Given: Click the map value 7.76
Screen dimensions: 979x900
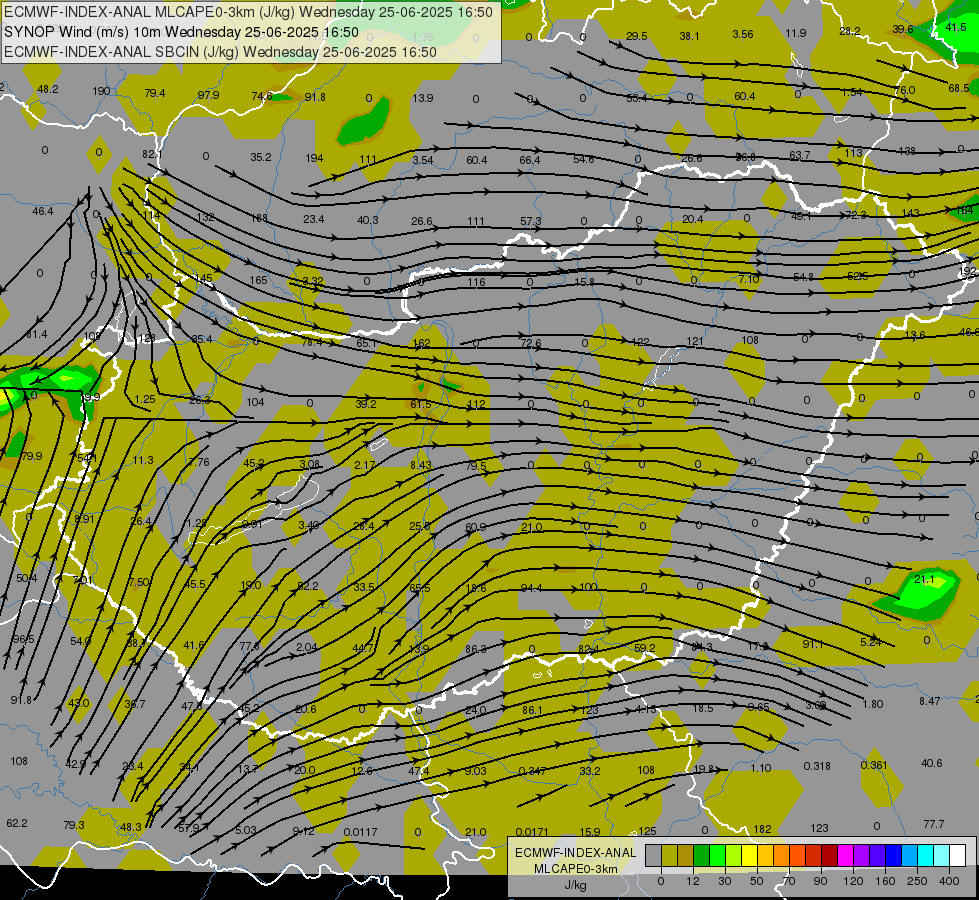Looking at the screenshot, I should (199, 462).
